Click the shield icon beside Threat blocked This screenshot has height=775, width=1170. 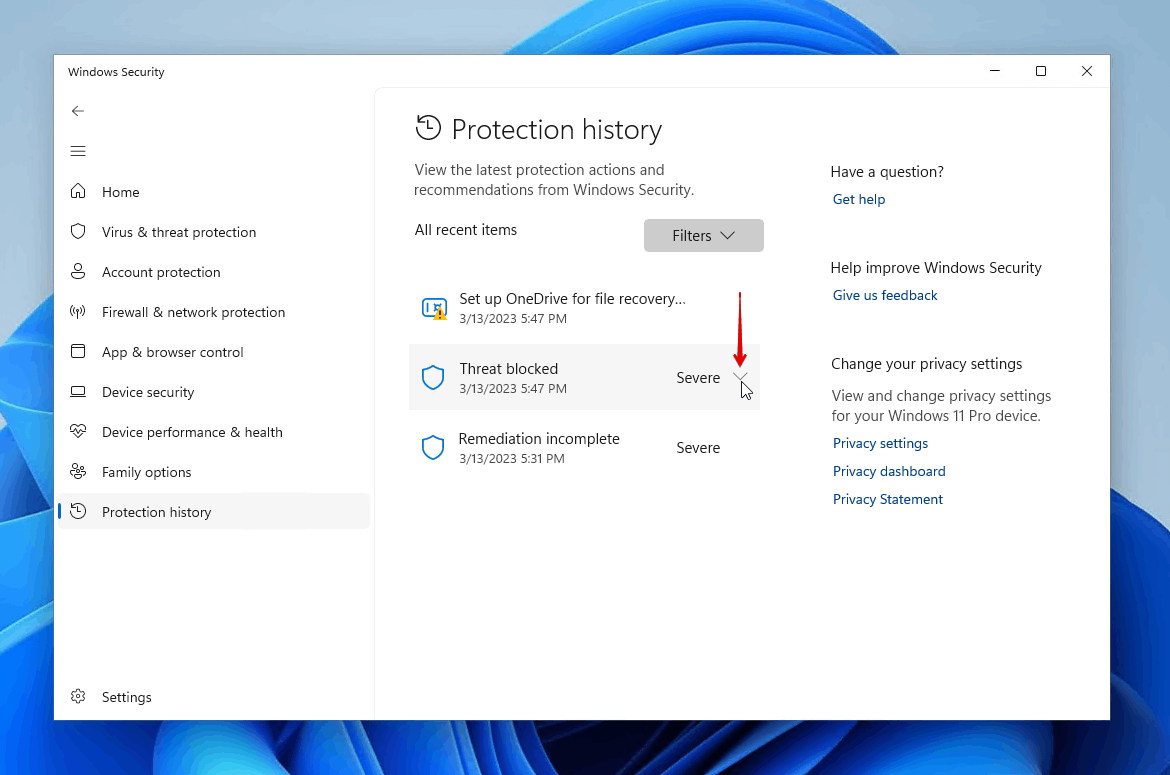pos(433,377)
